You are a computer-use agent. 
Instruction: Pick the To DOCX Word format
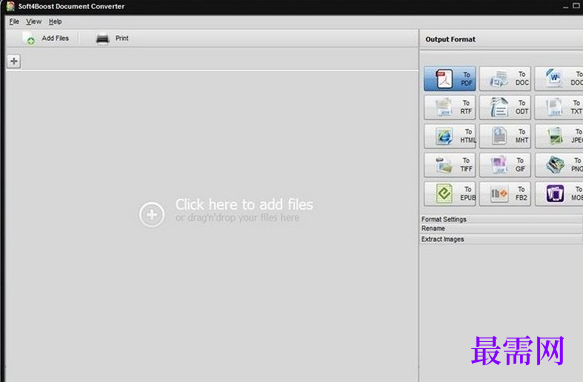tap(558, 78)
